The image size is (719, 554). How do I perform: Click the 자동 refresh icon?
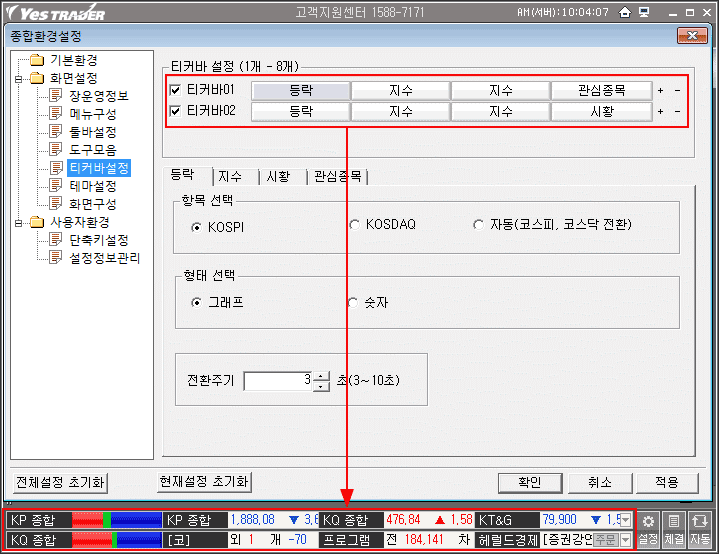(x=700, y=529)
